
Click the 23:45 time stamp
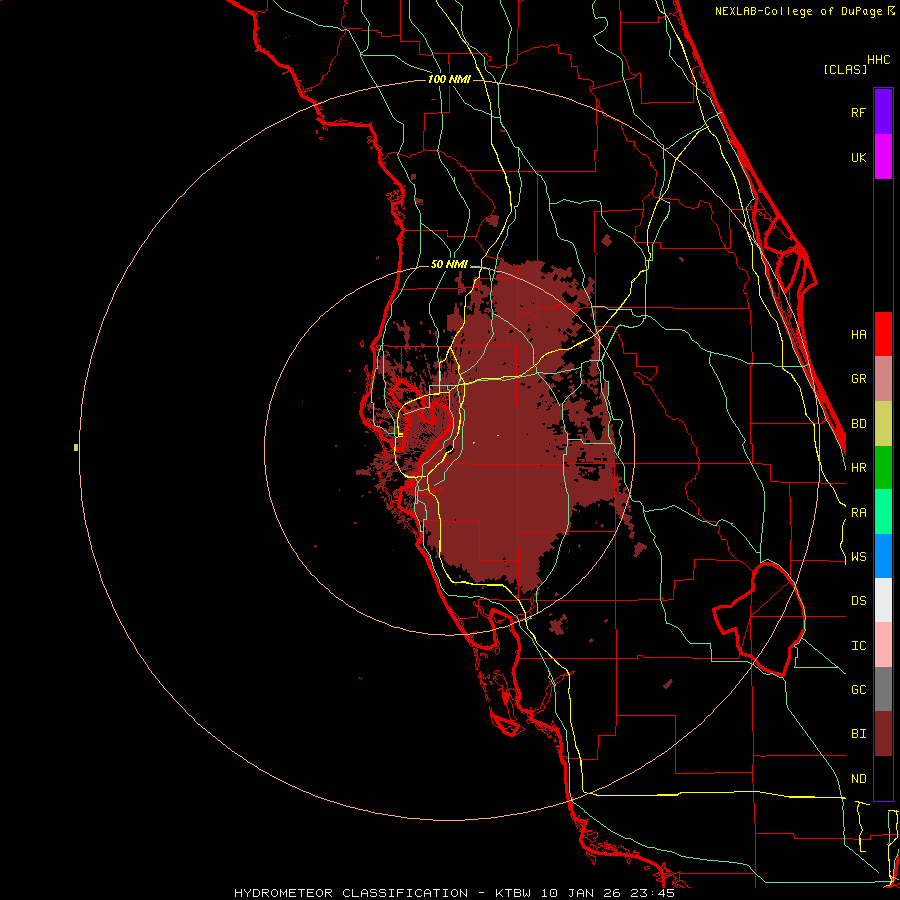[655, 893]
